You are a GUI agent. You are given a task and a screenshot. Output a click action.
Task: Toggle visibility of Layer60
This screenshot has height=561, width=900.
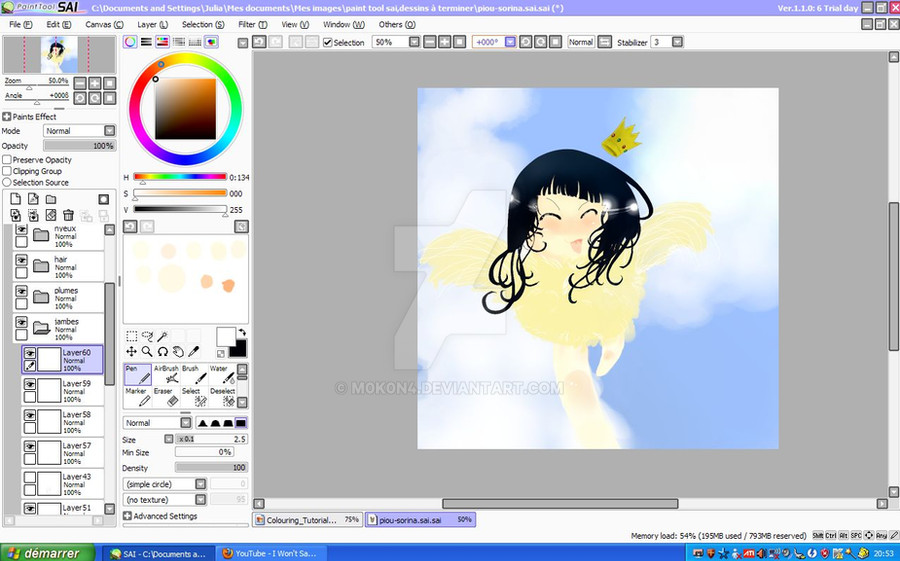[30, 353]
